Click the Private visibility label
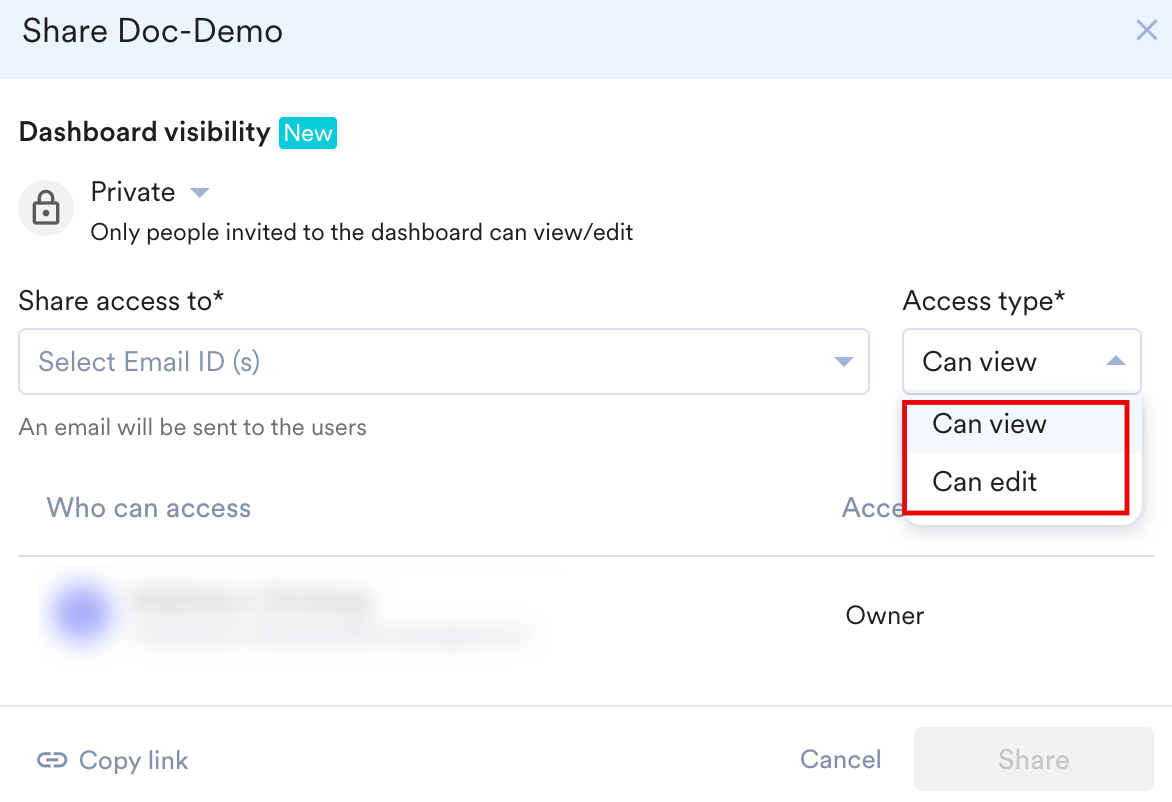 click(x=133, y=192)
